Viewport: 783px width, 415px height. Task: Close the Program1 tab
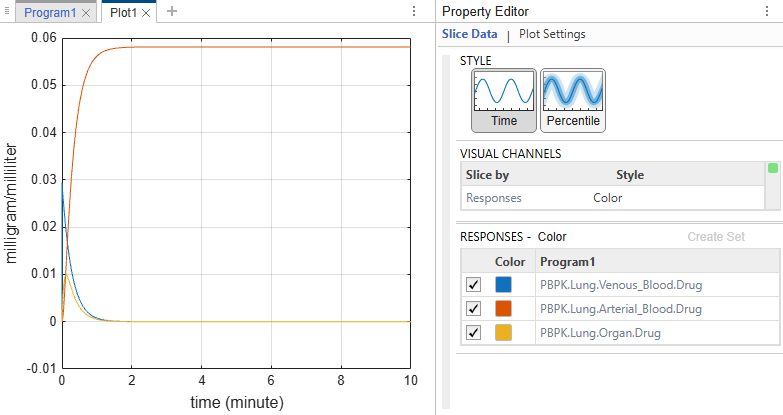tap(86, 13)
